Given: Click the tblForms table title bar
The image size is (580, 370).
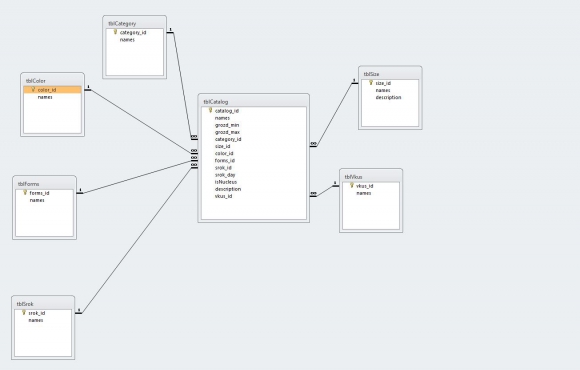Looking at the screenshot, I should (44, 184).
